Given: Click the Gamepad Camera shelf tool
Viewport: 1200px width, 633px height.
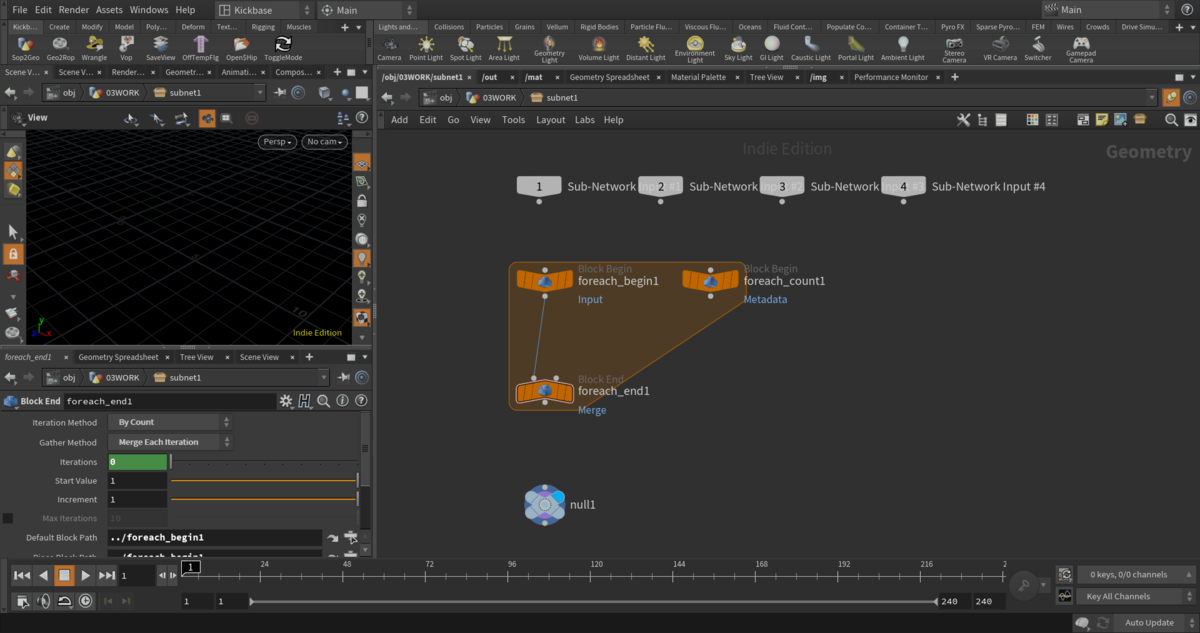Looking at the screenshot, I should 1081,51.
